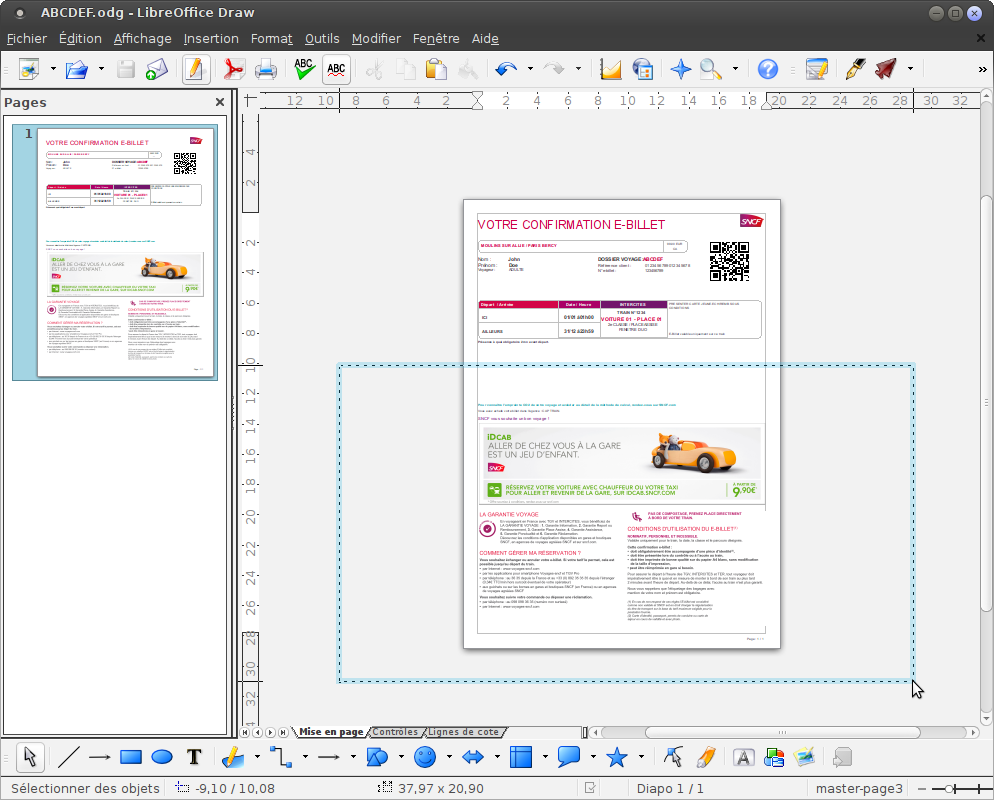994x800 pixels.
Task: Click the Fontwork Gallery icon
Action: [x=744, y=757]
